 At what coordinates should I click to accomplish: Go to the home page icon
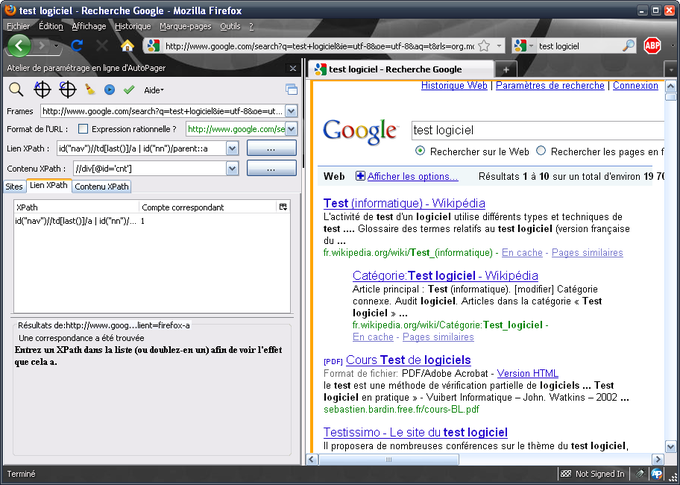(127, 46)
